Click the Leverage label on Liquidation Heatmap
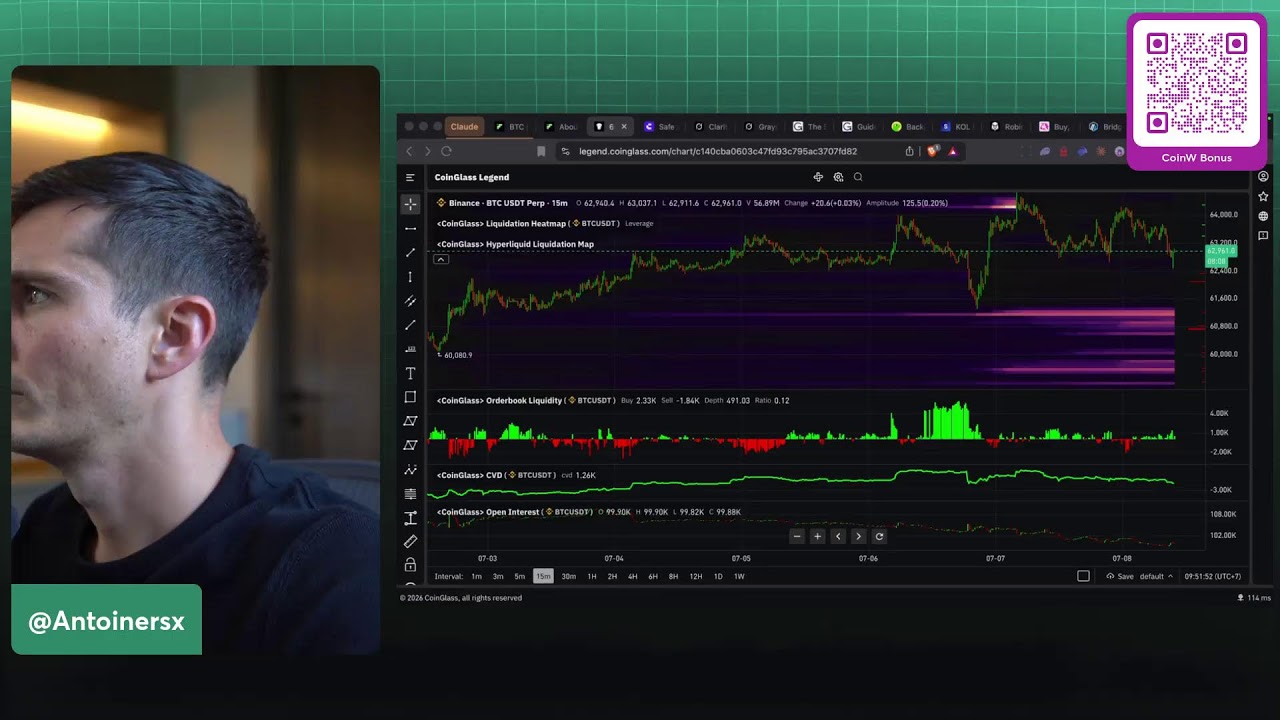 click(639, 224)
